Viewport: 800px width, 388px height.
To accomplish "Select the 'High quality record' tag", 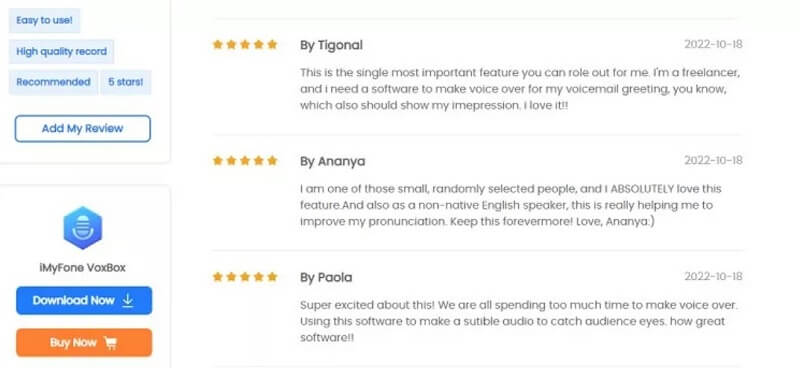I will (61, 52).
